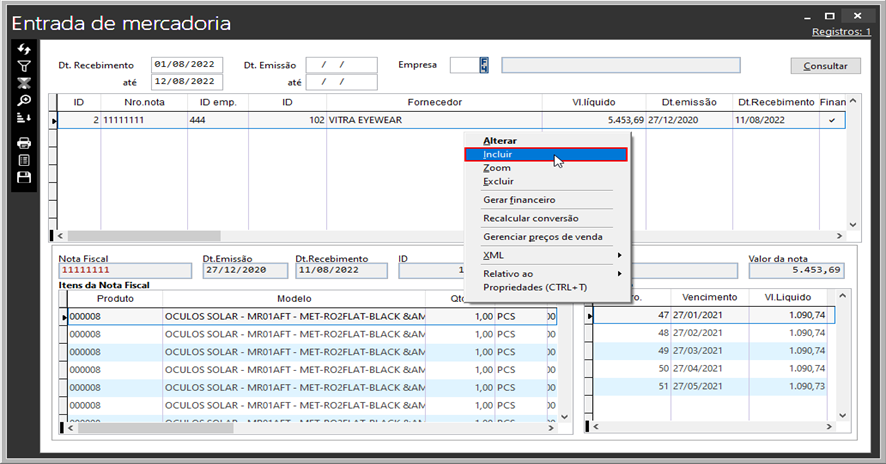Screen dimensions: 886x464
Task: Click the items grid horizontal scrollbar thumb
Action: 155,428
